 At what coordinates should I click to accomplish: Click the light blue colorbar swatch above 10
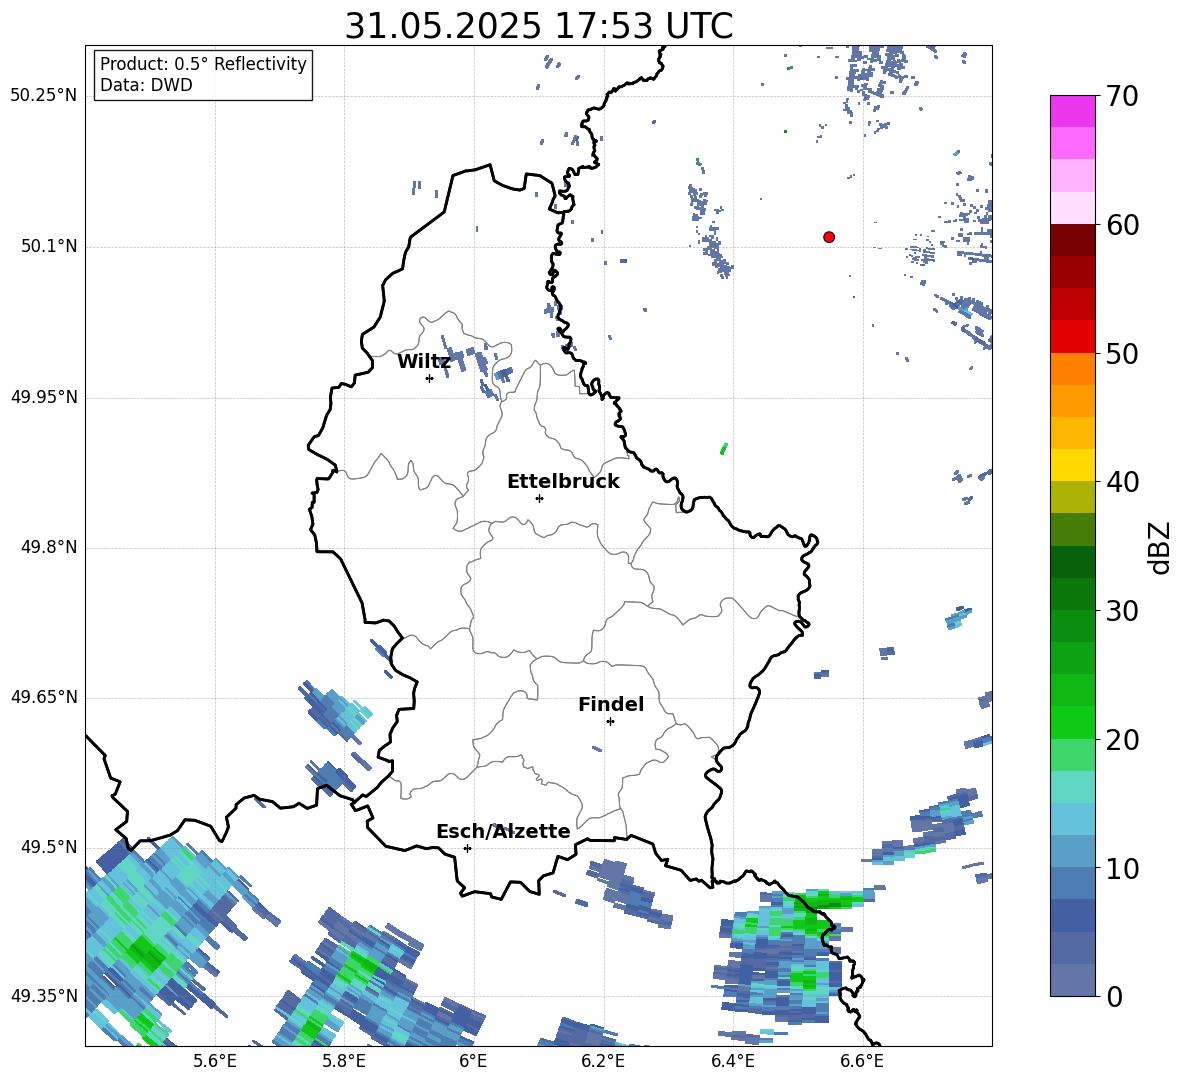[x=1072, y=852]
